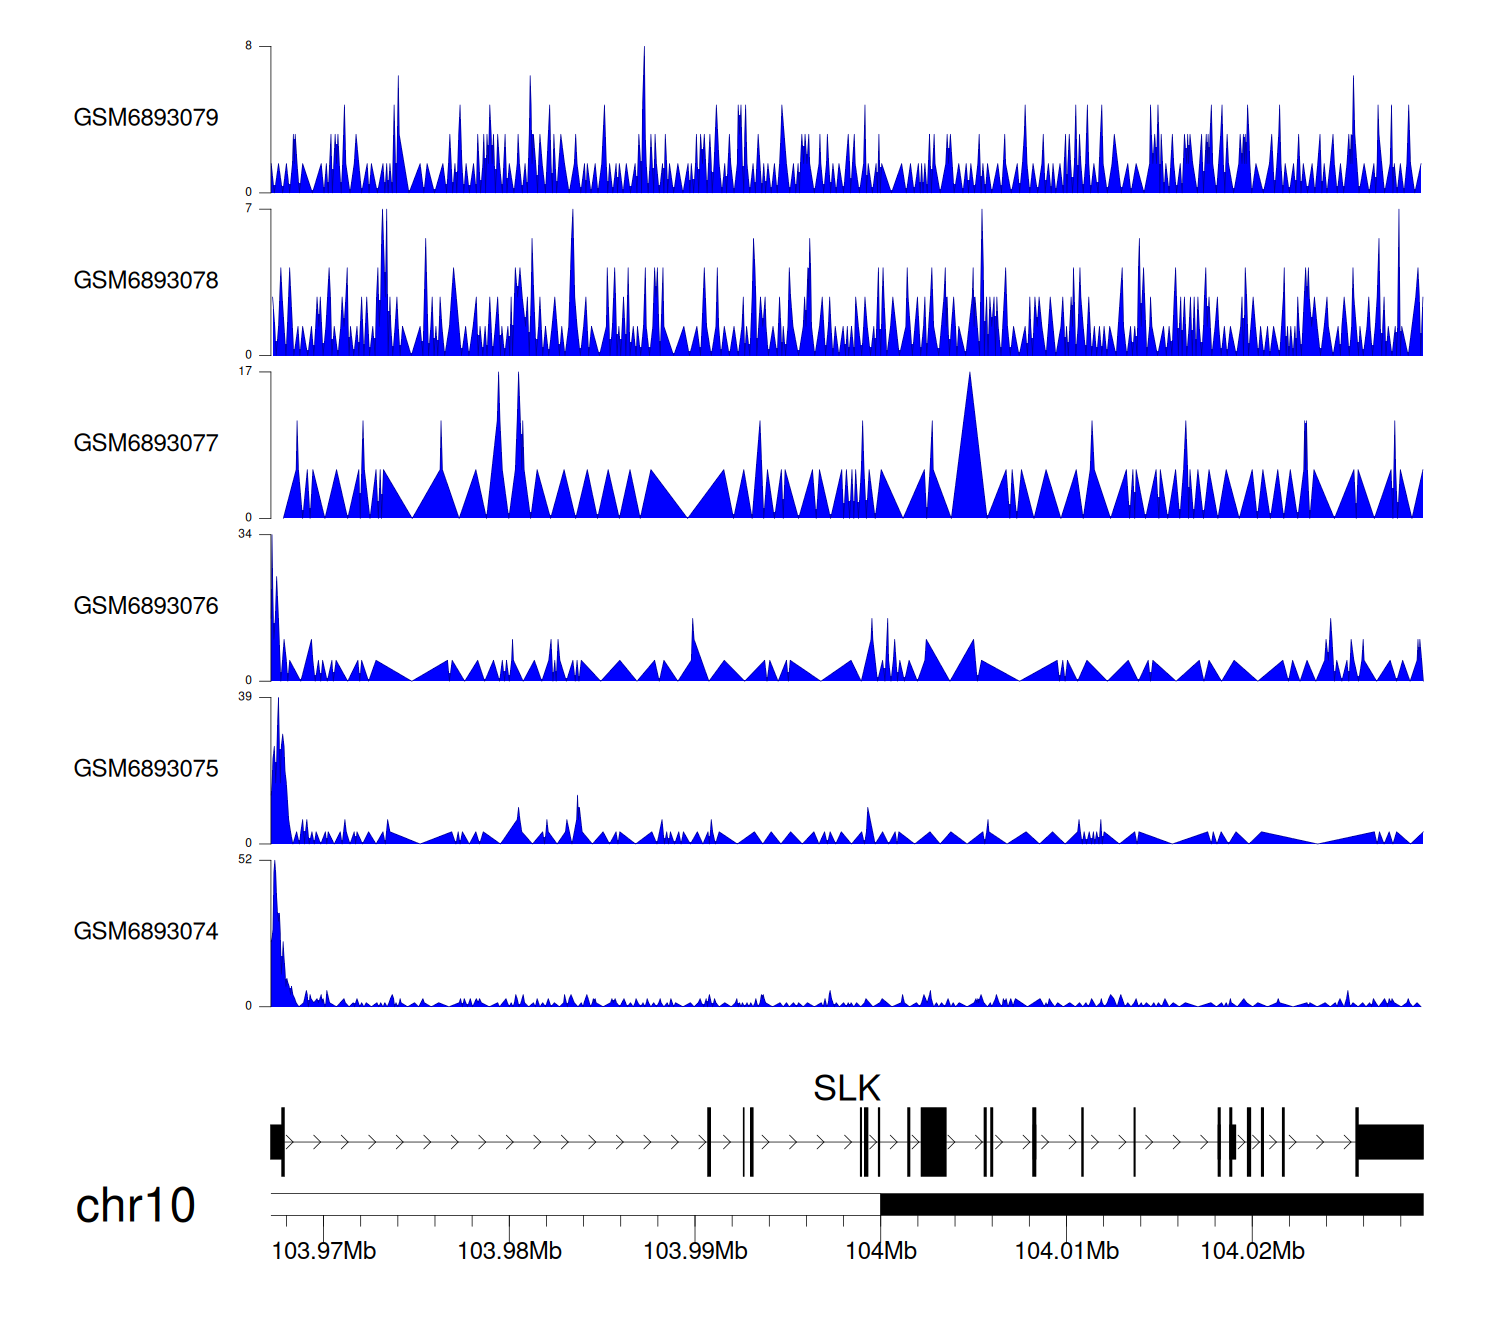Viewport: 1500px width, 1320px height.
Task: Click the GSM6893077 track name
Action: point(146,444)
